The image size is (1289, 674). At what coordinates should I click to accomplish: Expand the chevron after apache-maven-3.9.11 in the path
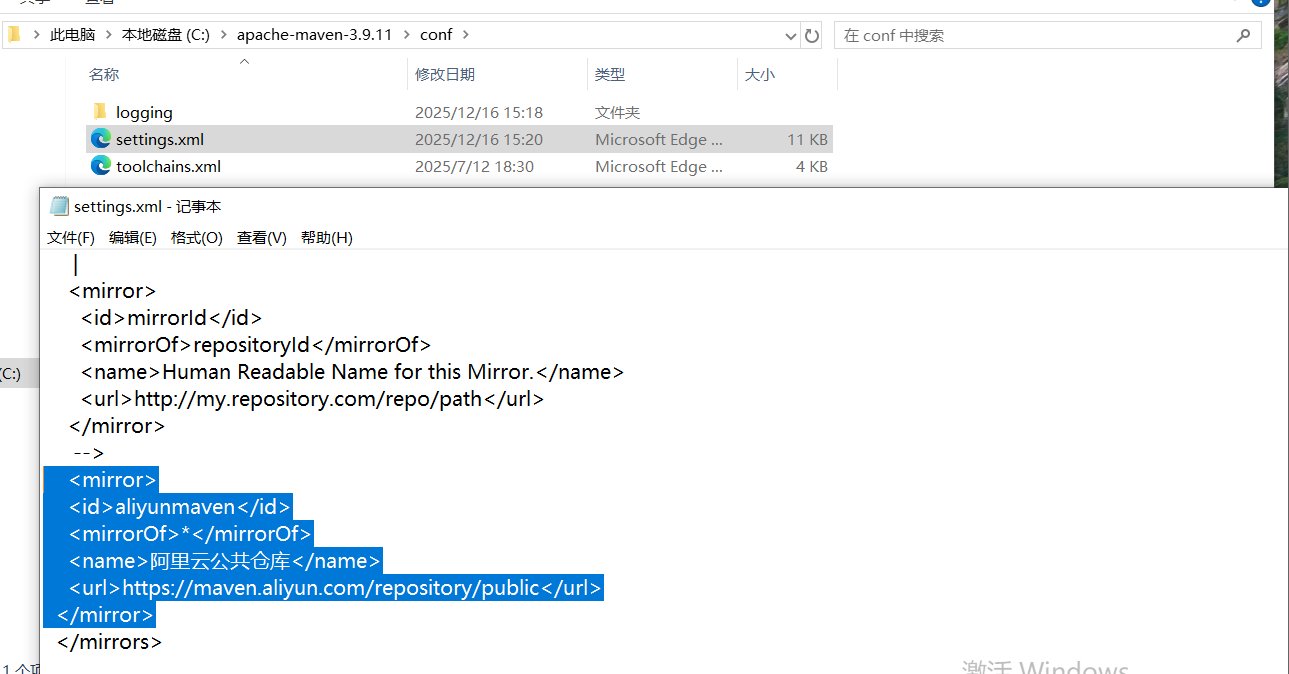[x=407, y=35]
